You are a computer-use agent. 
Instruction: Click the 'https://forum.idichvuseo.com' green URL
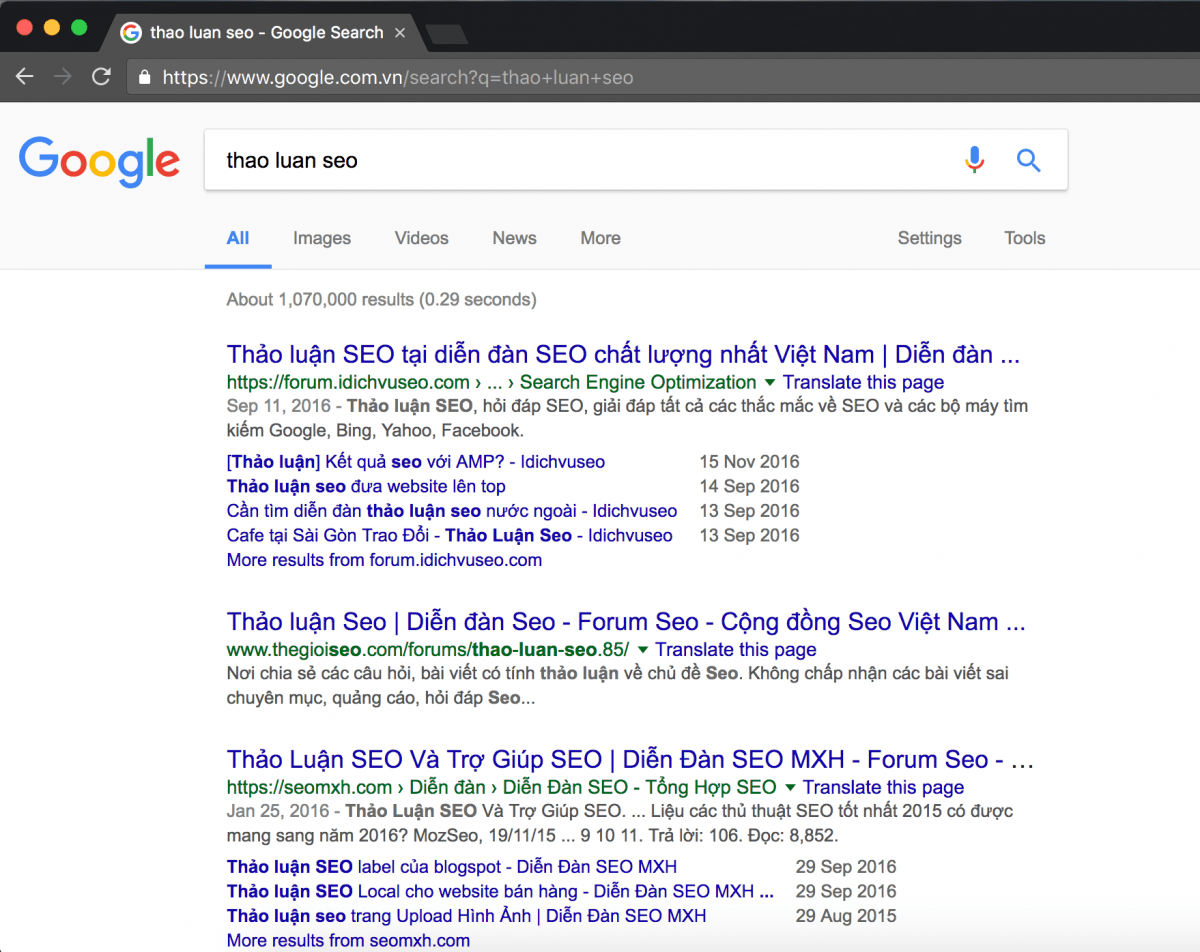[x=348, y=382]
